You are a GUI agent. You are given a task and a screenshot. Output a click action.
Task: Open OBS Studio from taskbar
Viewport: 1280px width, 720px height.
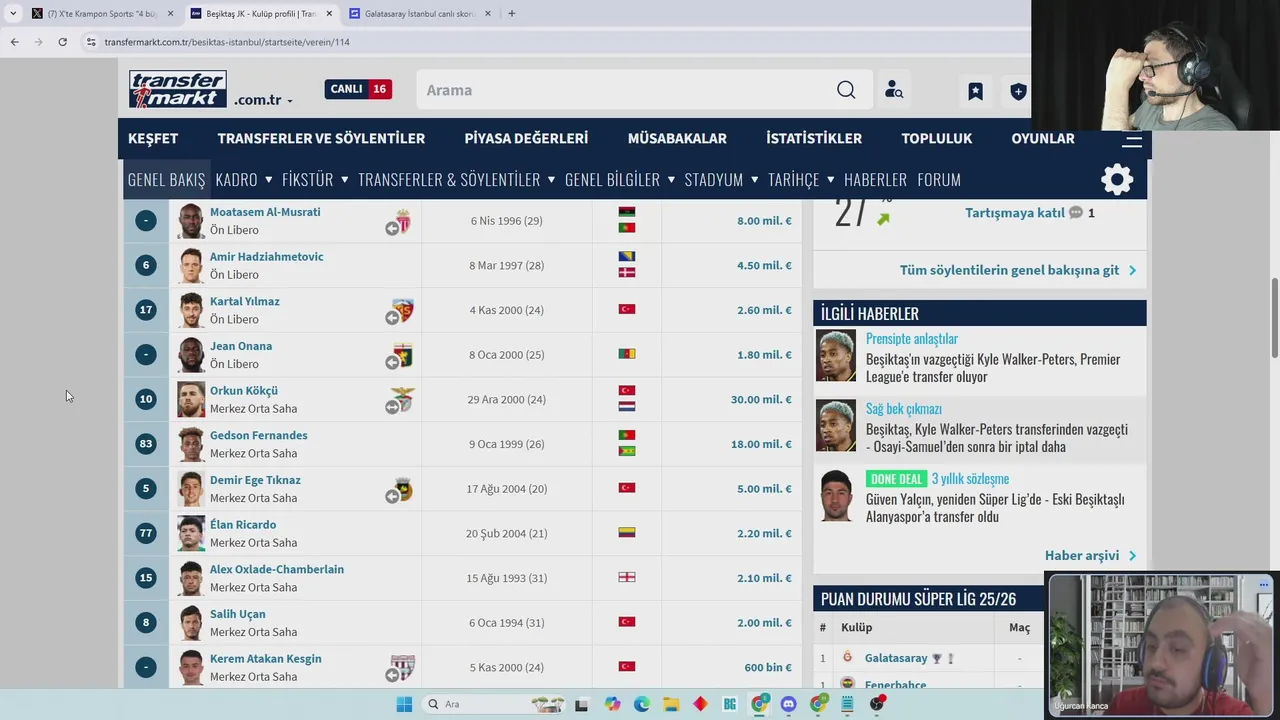tap(877, 704)
